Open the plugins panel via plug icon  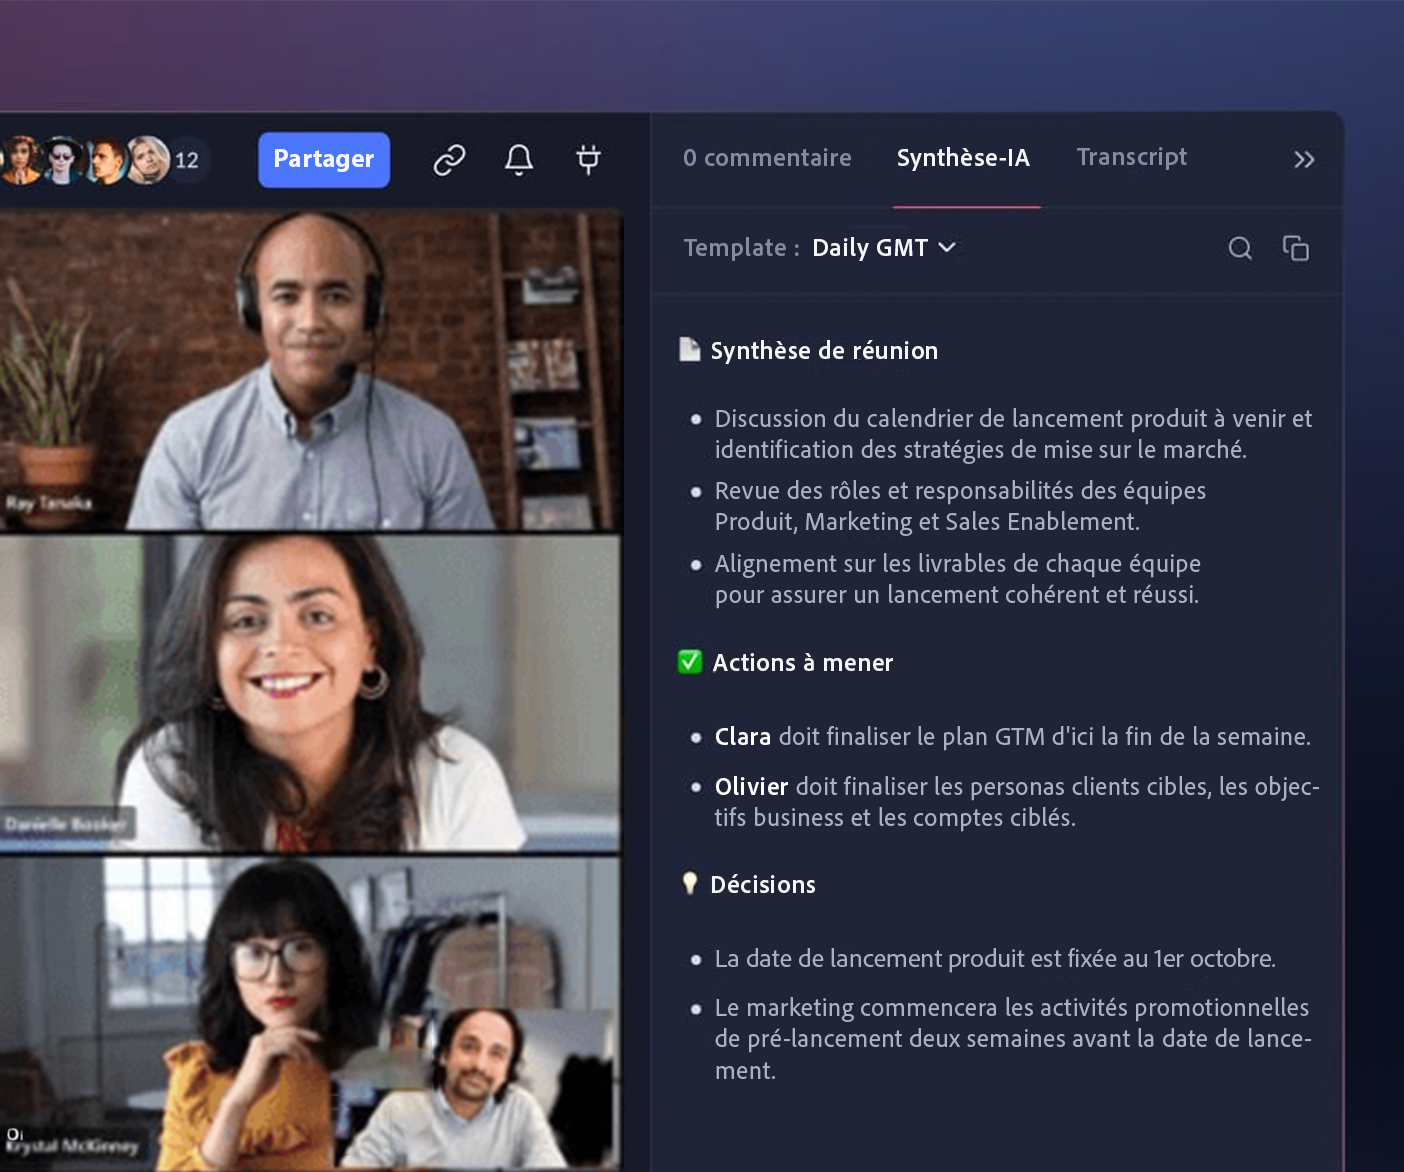[588, 159]
